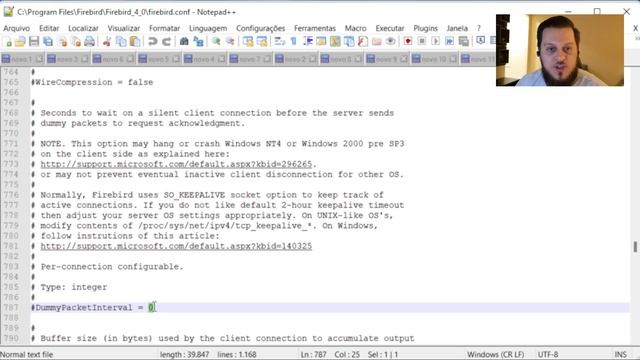The height and width of the screenshot is (360, 640).
Task: Click line number 787 in margin
Action: pos(11,307)
